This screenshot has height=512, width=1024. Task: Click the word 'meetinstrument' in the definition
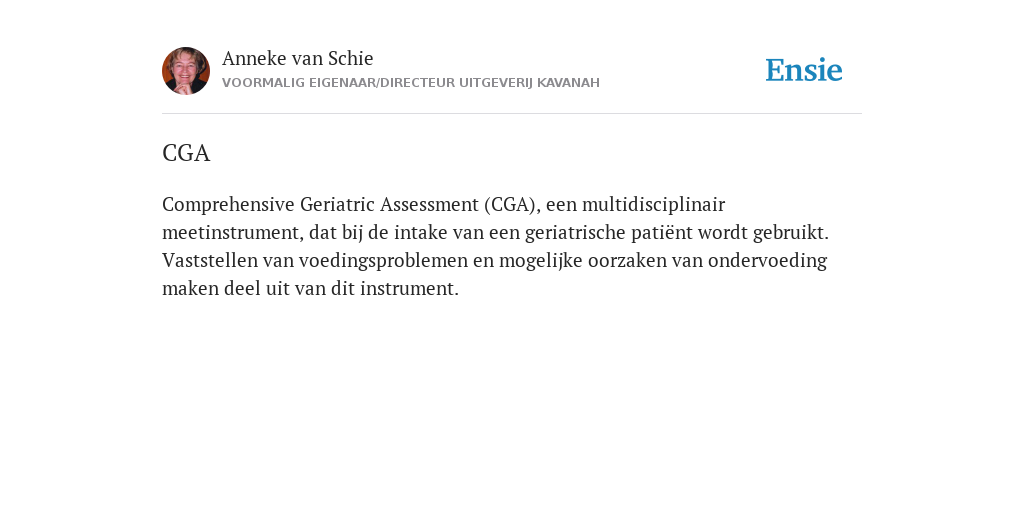[x=232, y=232]
